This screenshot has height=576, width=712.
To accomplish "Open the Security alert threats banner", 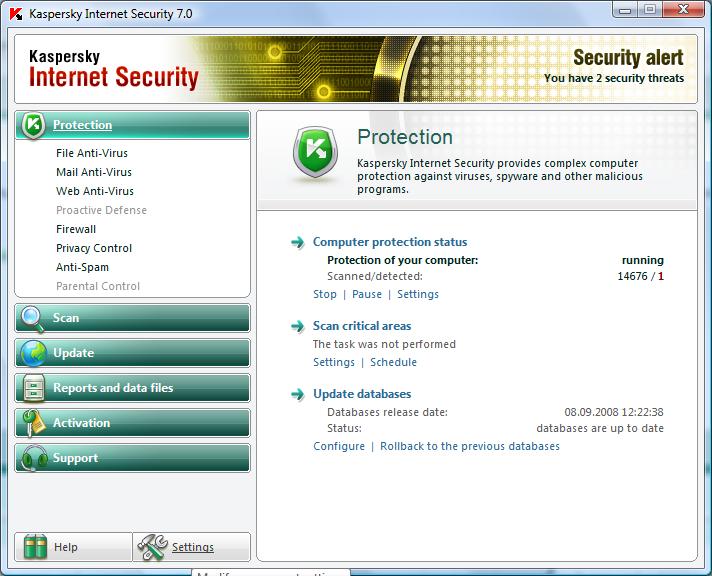I will [x=614, y=67].
